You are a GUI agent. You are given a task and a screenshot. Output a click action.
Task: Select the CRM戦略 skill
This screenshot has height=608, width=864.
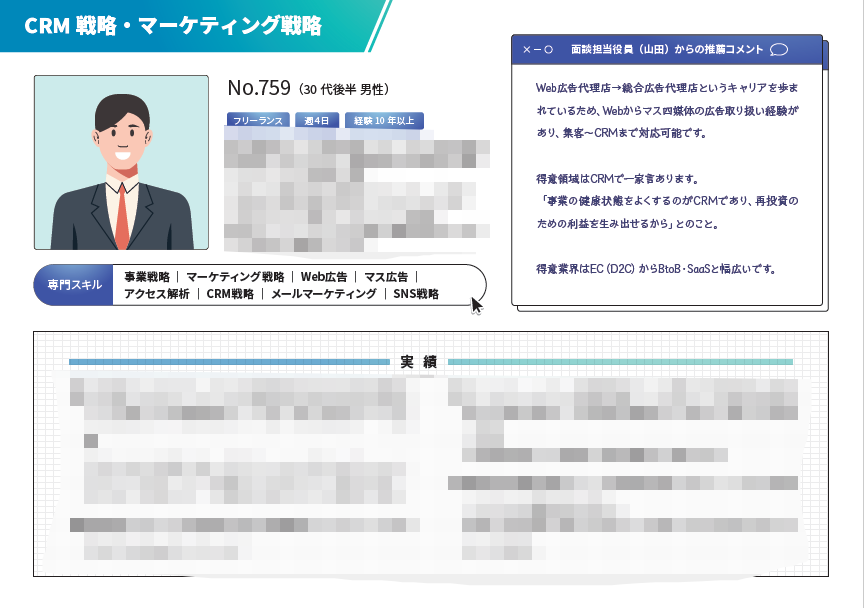230,294
